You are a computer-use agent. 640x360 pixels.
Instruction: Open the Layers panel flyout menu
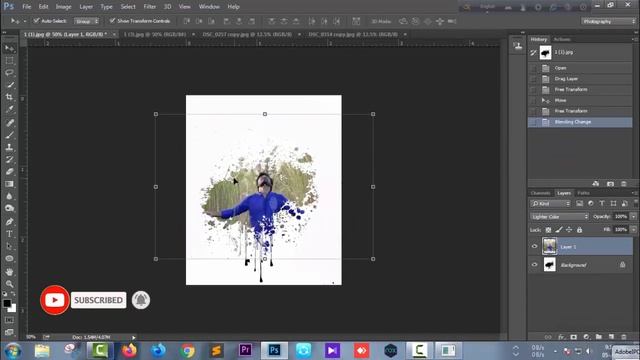(634, 193)
